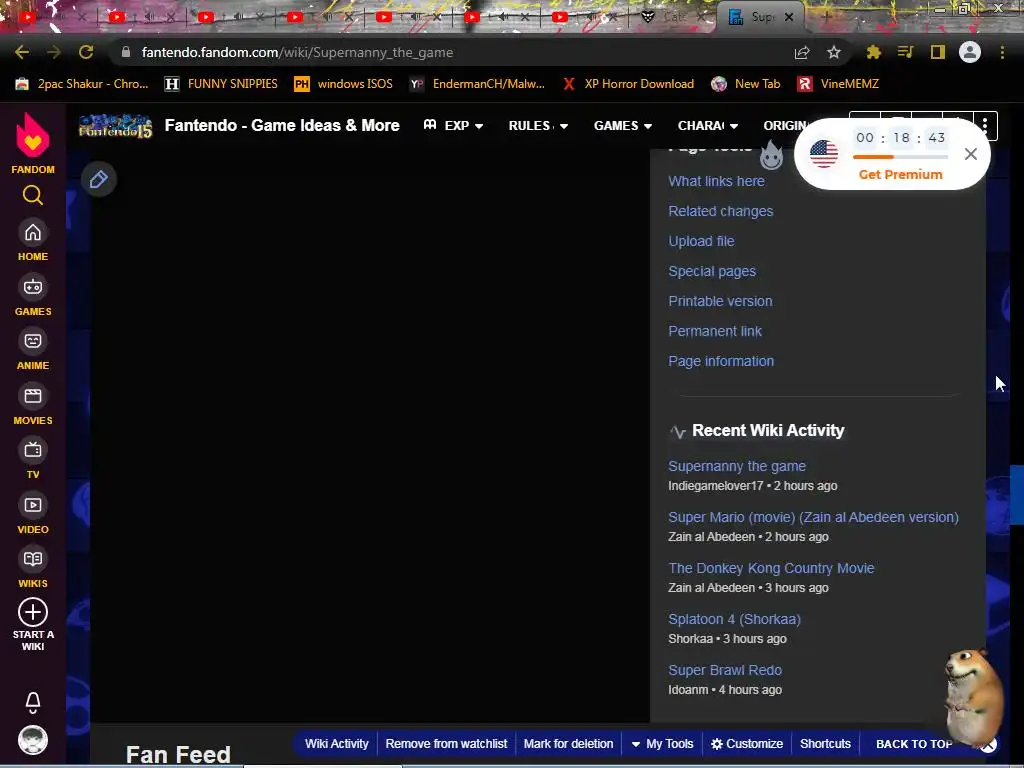
Task: Open Super Mario (movie) Zain al Abedeen version
Action: (813, 517)
